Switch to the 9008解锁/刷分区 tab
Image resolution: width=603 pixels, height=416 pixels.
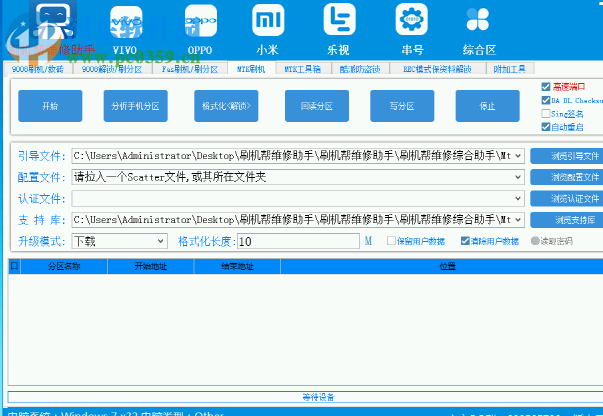(x=112, y=69)
